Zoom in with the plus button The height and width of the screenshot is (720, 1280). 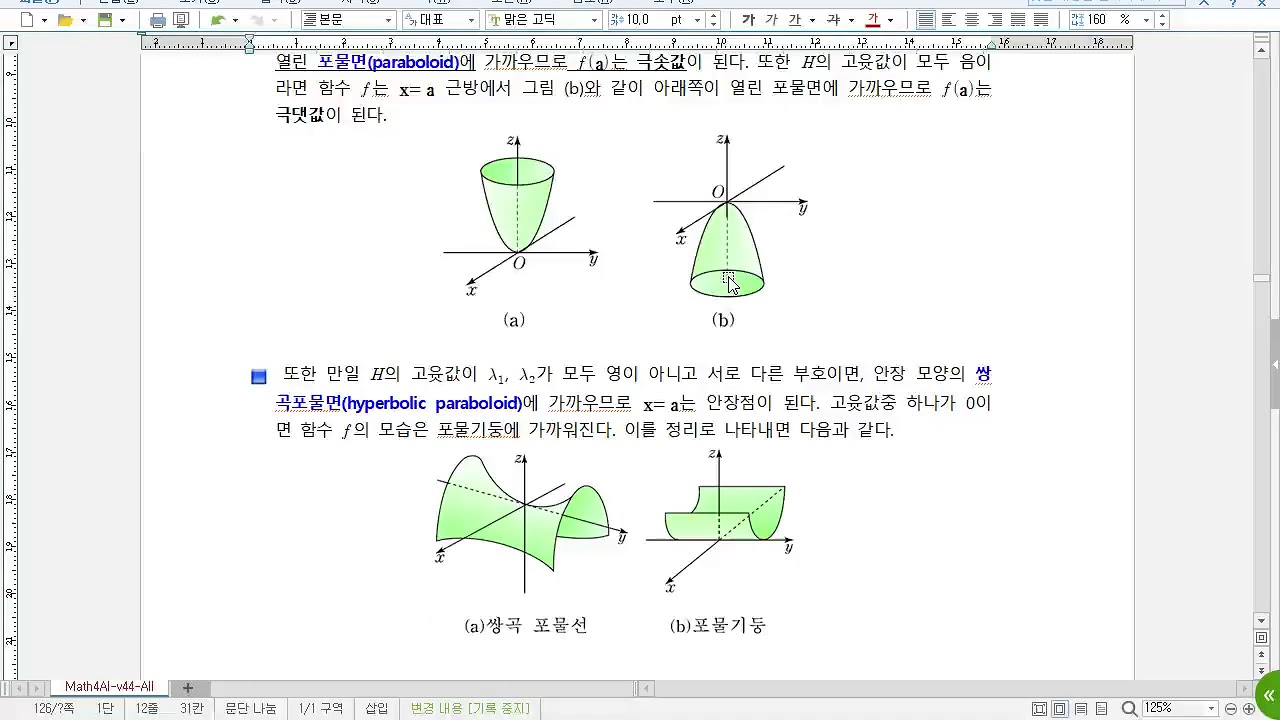click(1249, 708)
